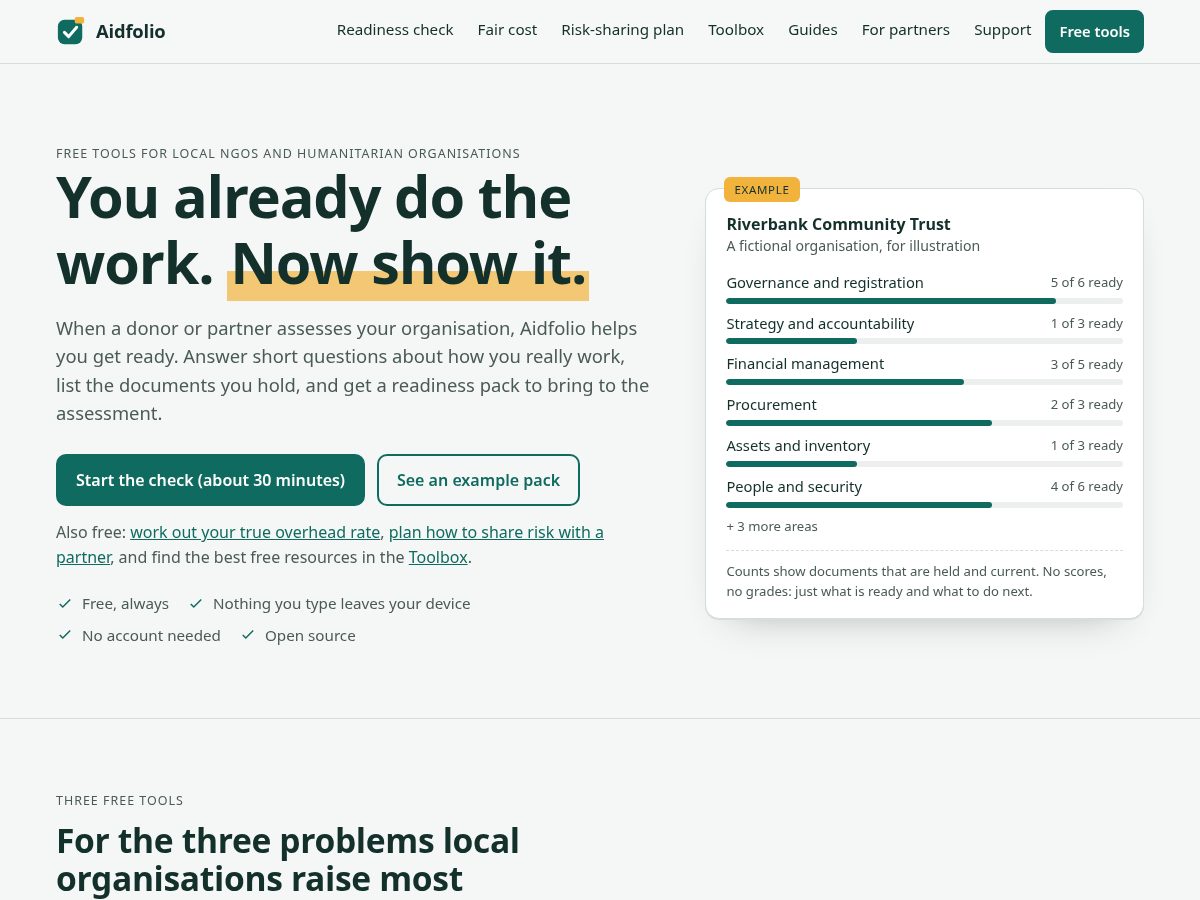
Task: Open the Support nav item
Action: pos(1002,30)
